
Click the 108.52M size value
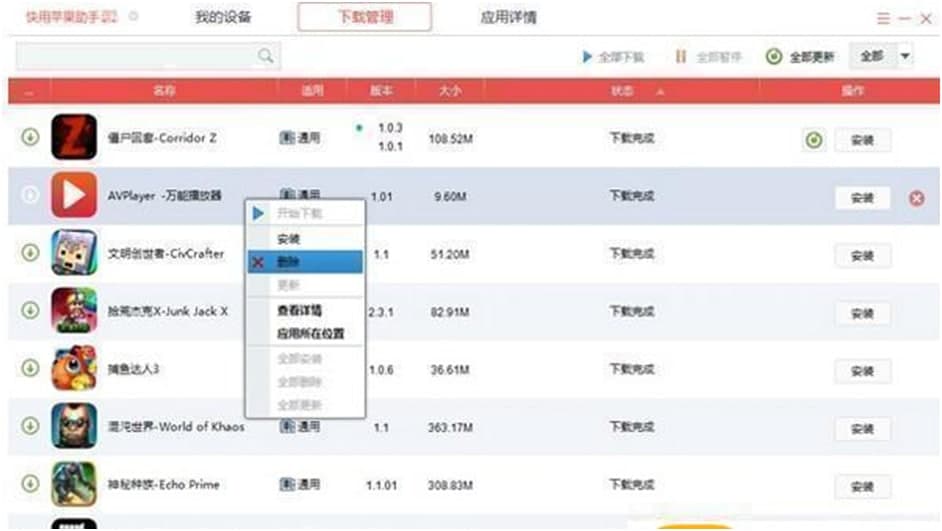[x=450, y=139]
